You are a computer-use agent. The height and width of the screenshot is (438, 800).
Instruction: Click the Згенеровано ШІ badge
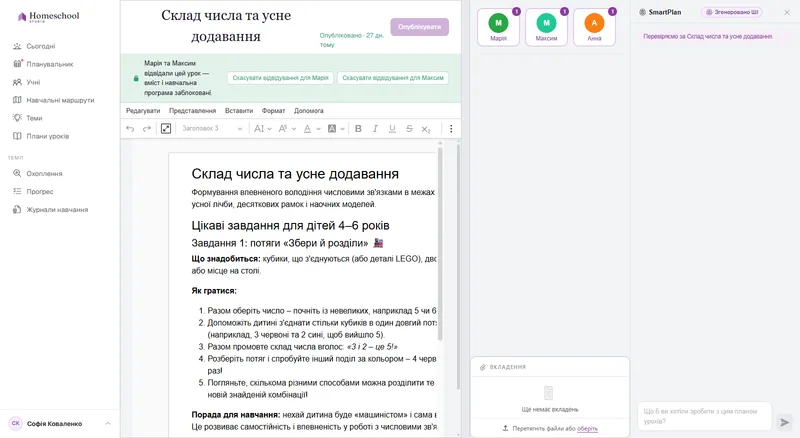pyautogui.click(x=732, y=12)
